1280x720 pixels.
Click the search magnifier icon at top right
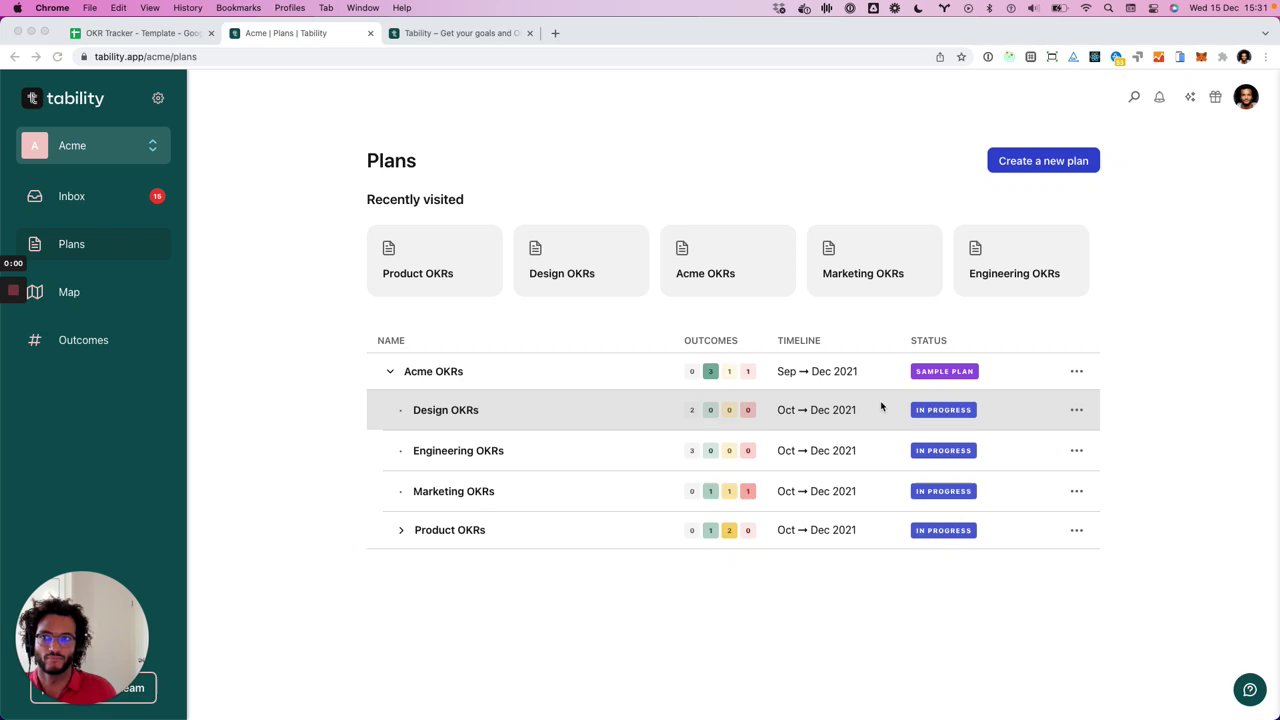(1134, 97)
